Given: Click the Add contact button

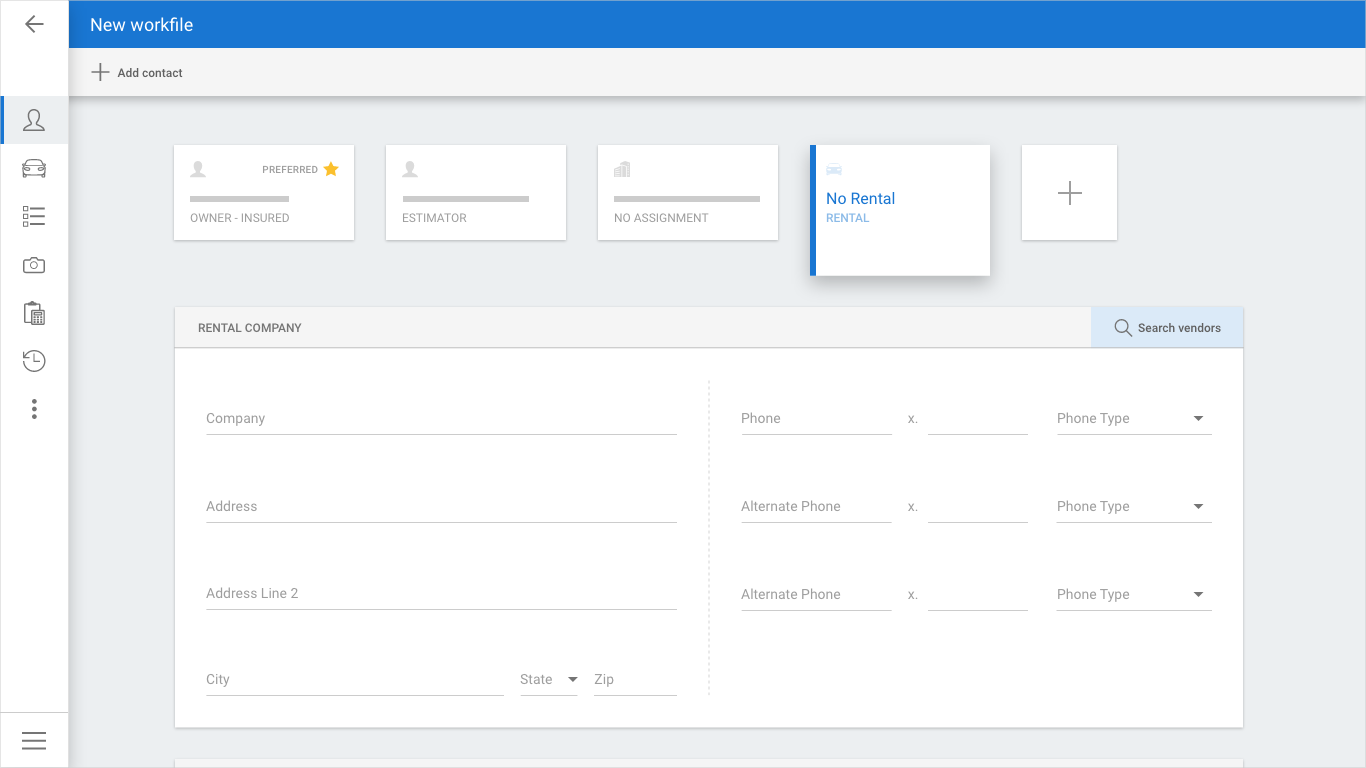Looking at the screenshot, I should point(137,72).
